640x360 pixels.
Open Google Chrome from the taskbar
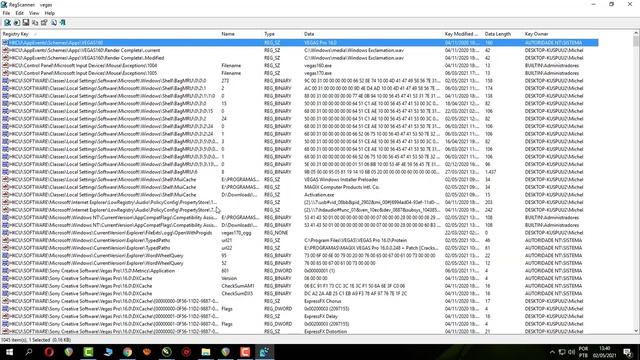pos(127,352)
